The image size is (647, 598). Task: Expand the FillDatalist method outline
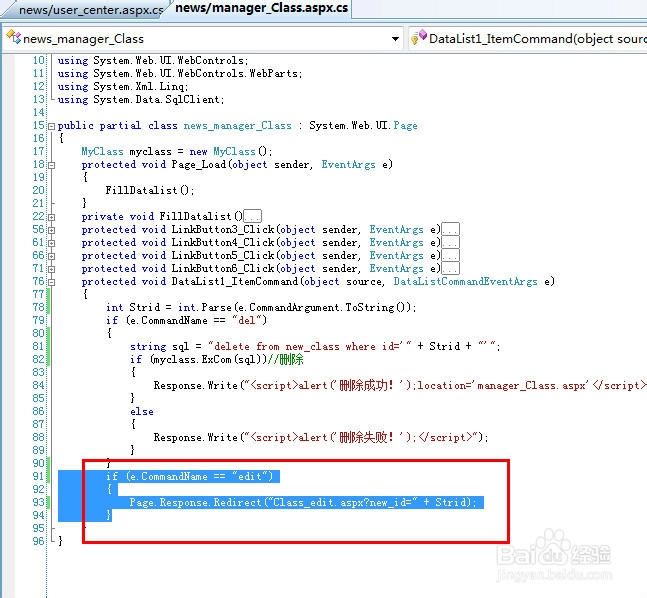coord(52,217)
